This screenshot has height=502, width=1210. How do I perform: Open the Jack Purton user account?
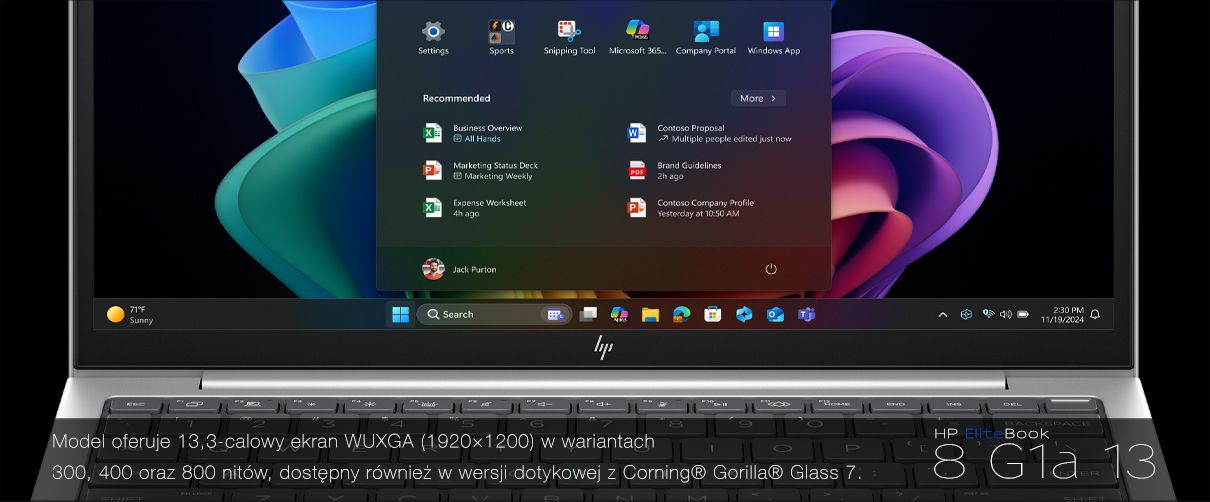point(460,269)
